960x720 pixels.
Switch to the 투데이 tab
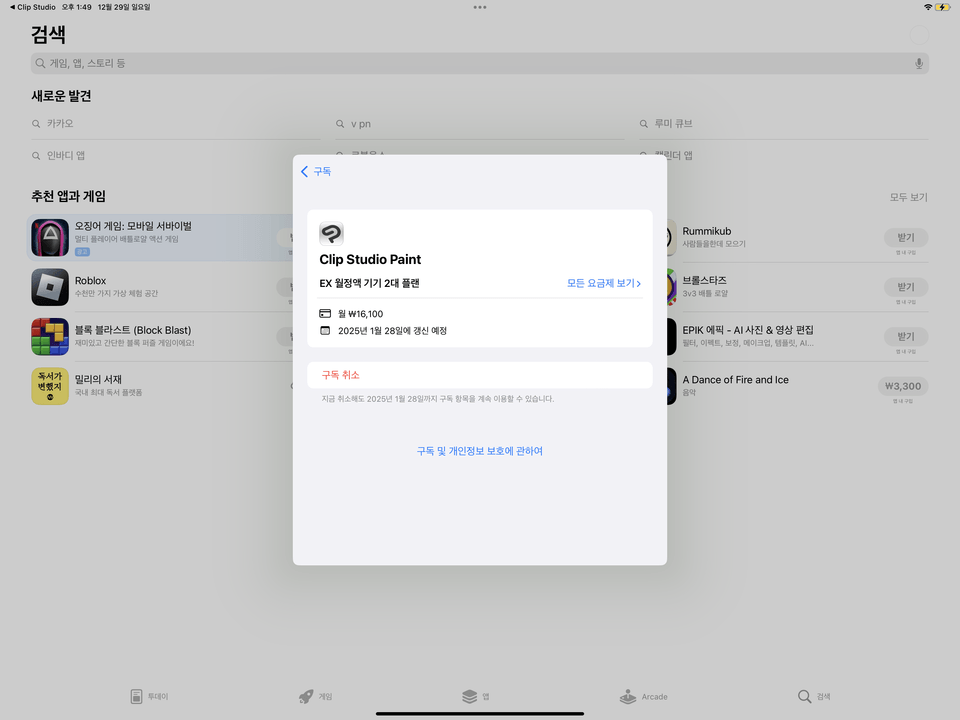coord(149,696)
